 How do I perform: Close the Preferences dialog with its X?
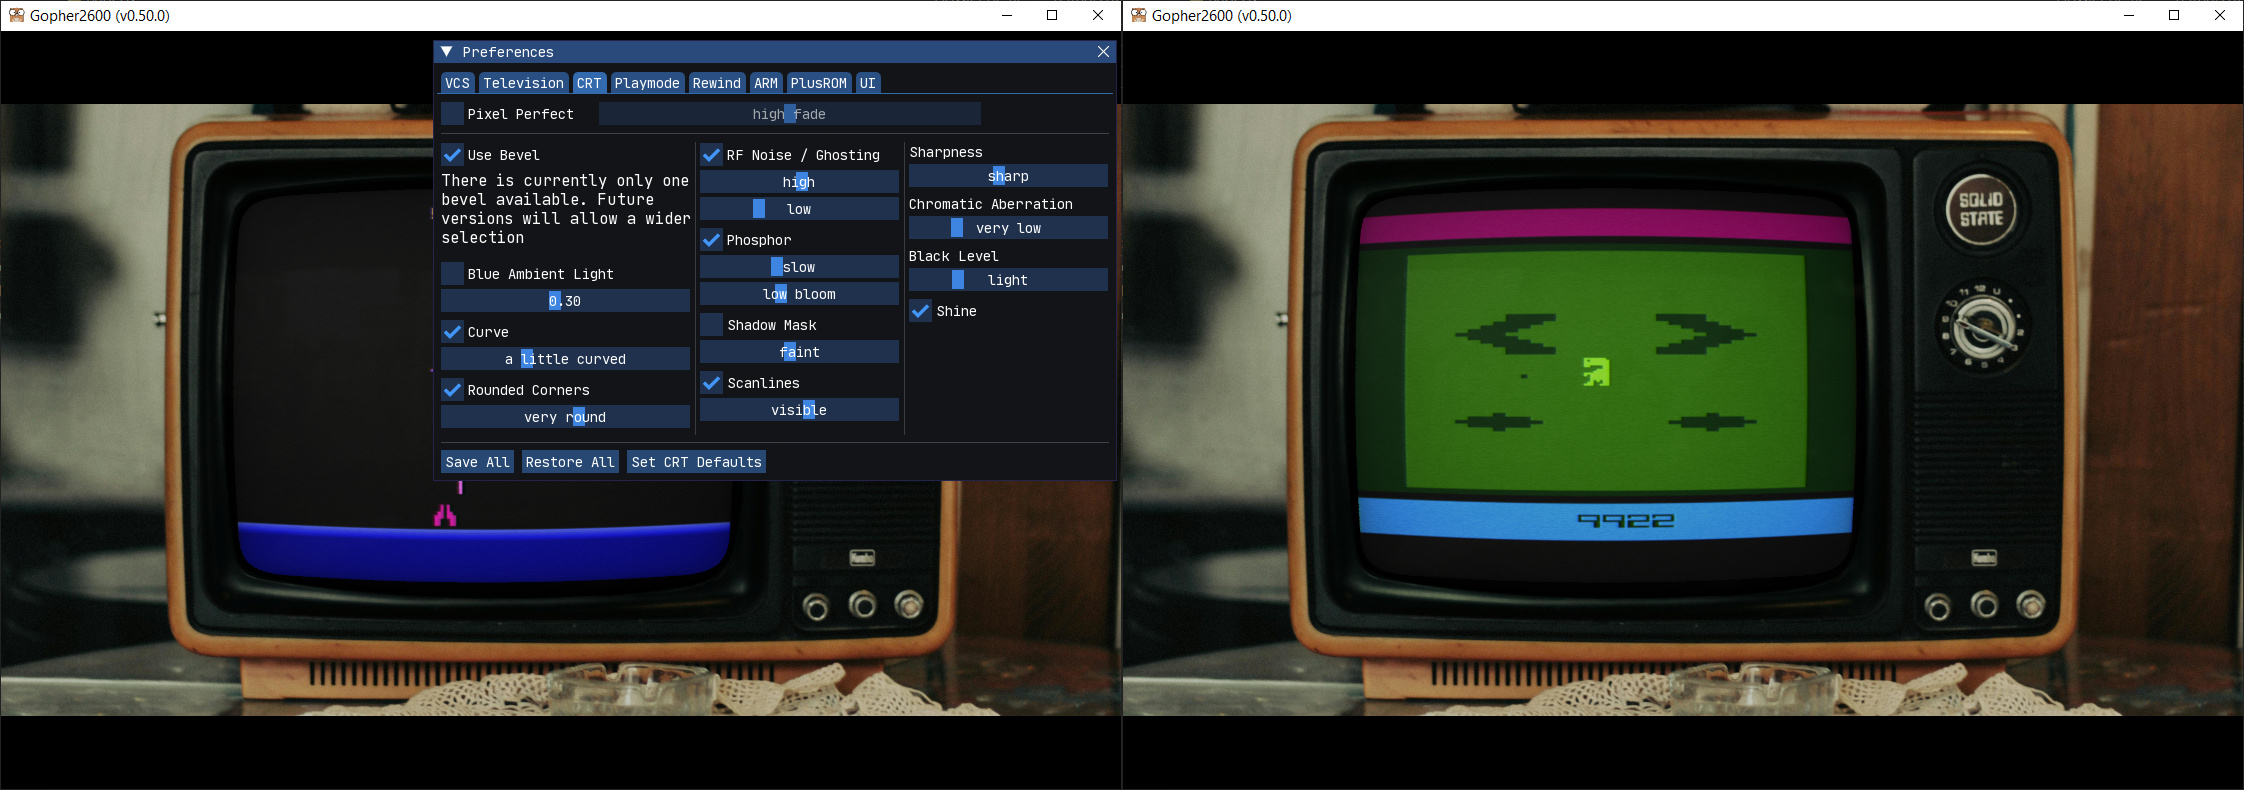tap(1103, 52)
